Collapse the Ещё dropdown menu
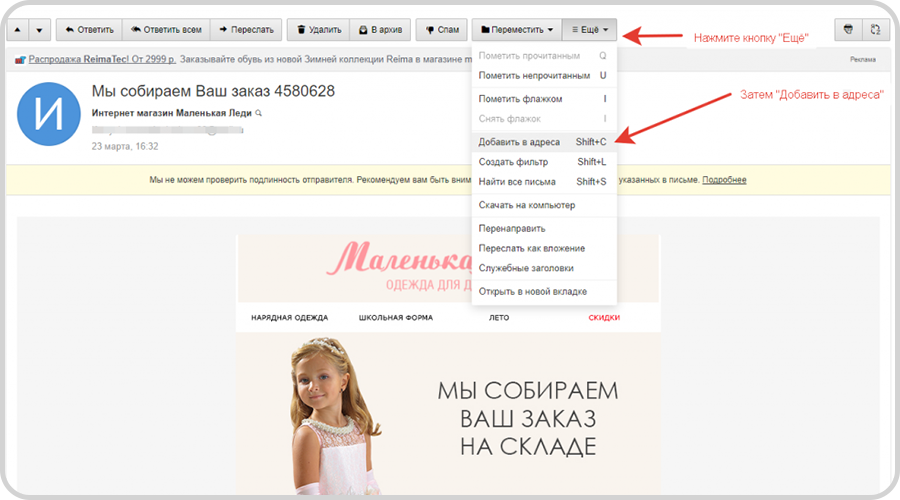 point(590,30)
